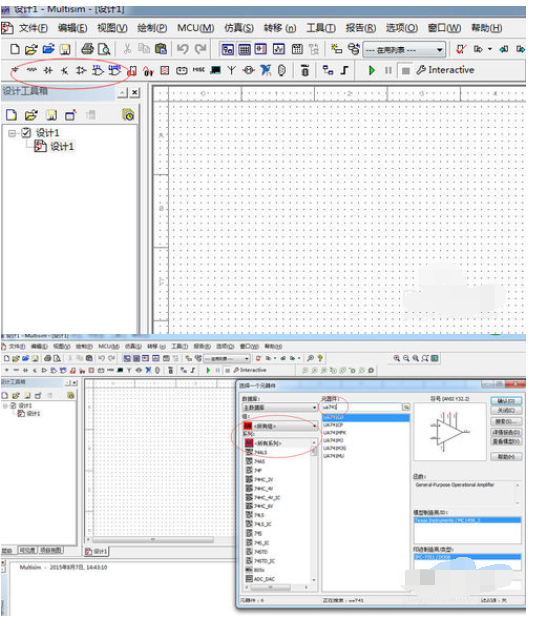
Task: Click 确认 OK button in component dialog
Action: pos(506,401)
